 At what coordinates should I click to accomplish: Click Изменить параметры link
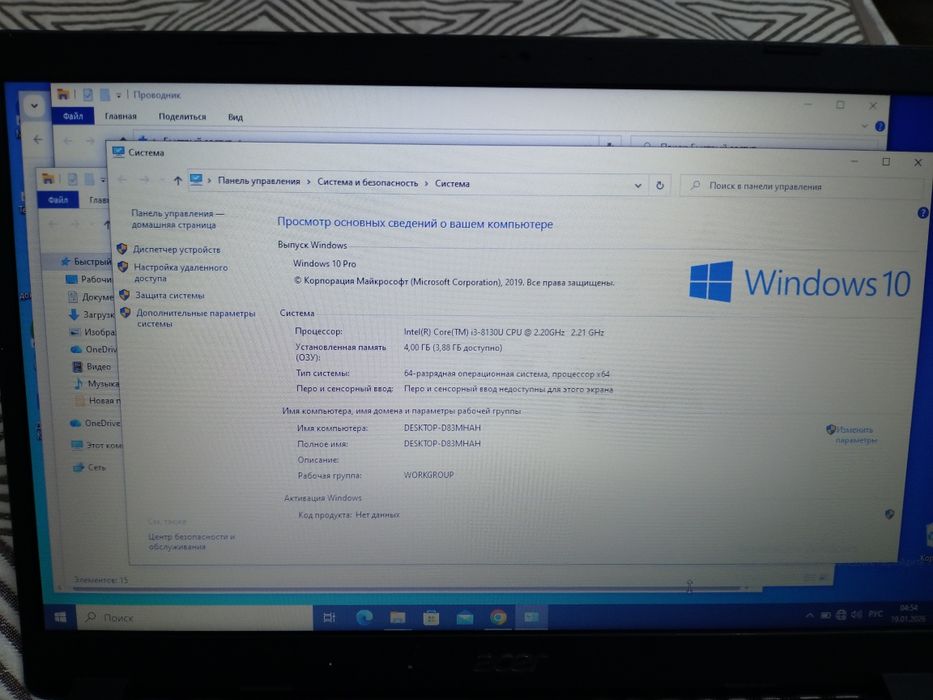pos(855,435)
